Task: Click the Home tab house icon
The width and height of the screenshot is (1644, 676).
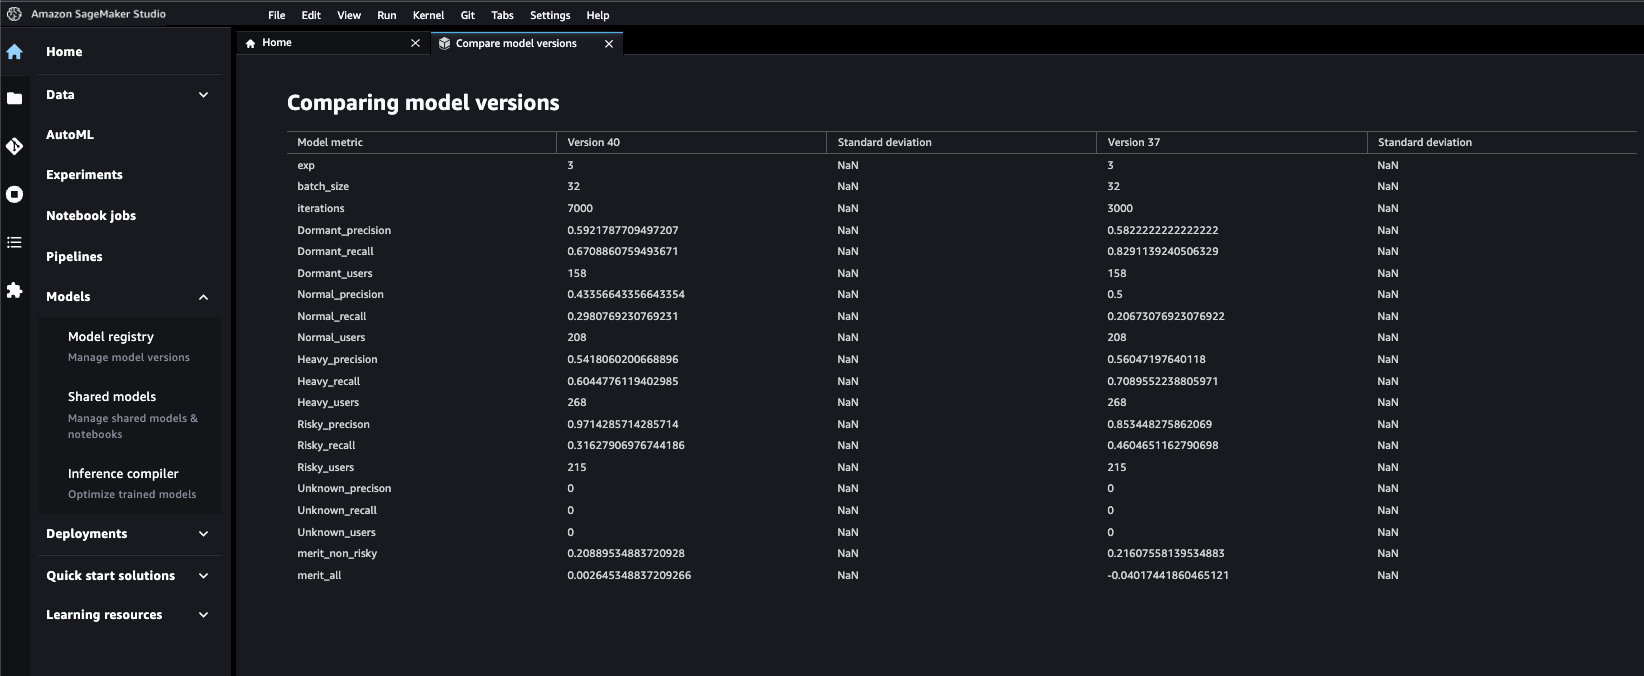Action: tap(250, 43)
